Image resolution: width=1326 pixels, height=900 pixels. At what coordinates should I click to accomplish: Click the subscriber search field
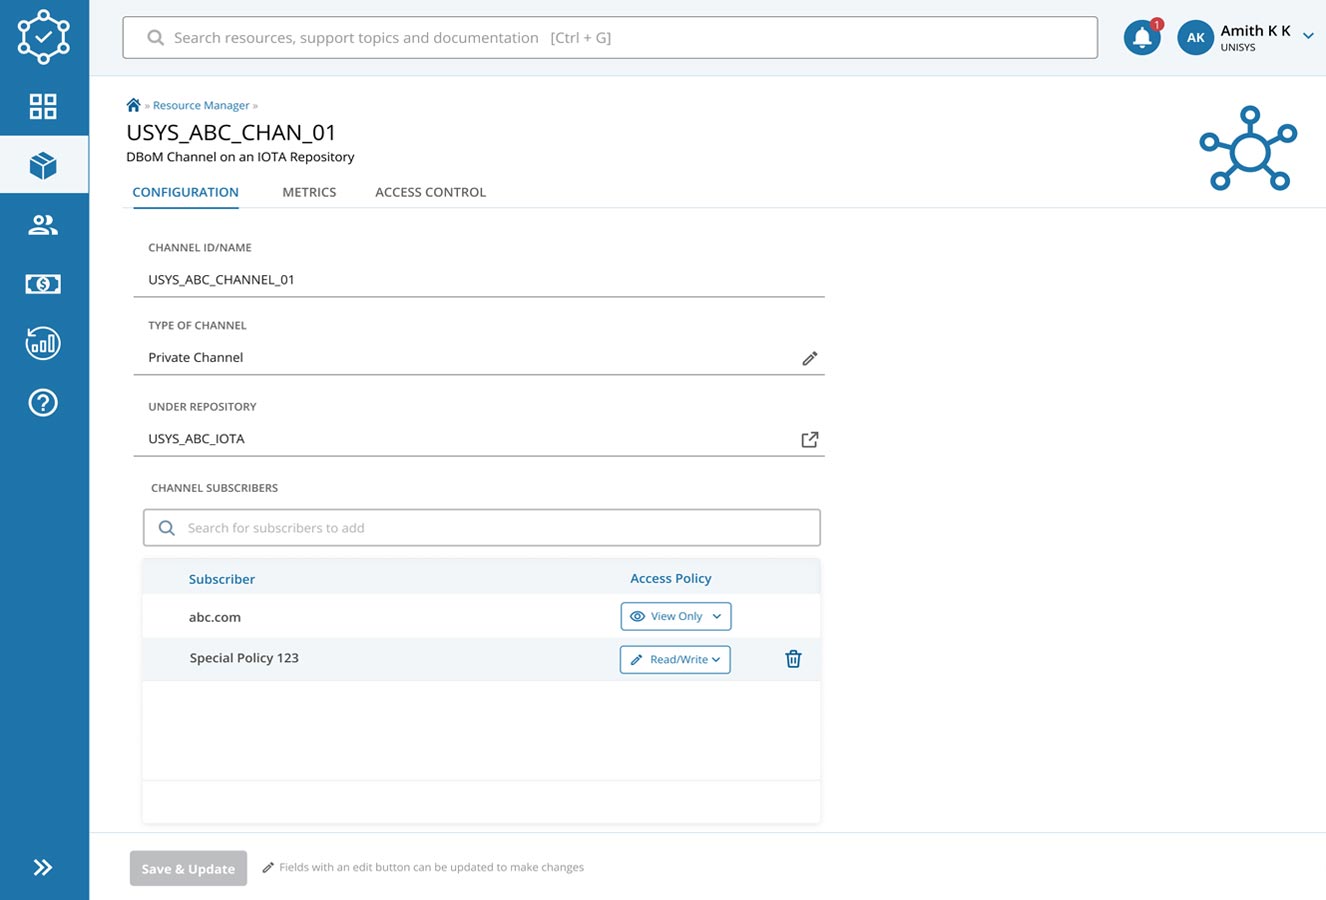[x=482, y=528]
